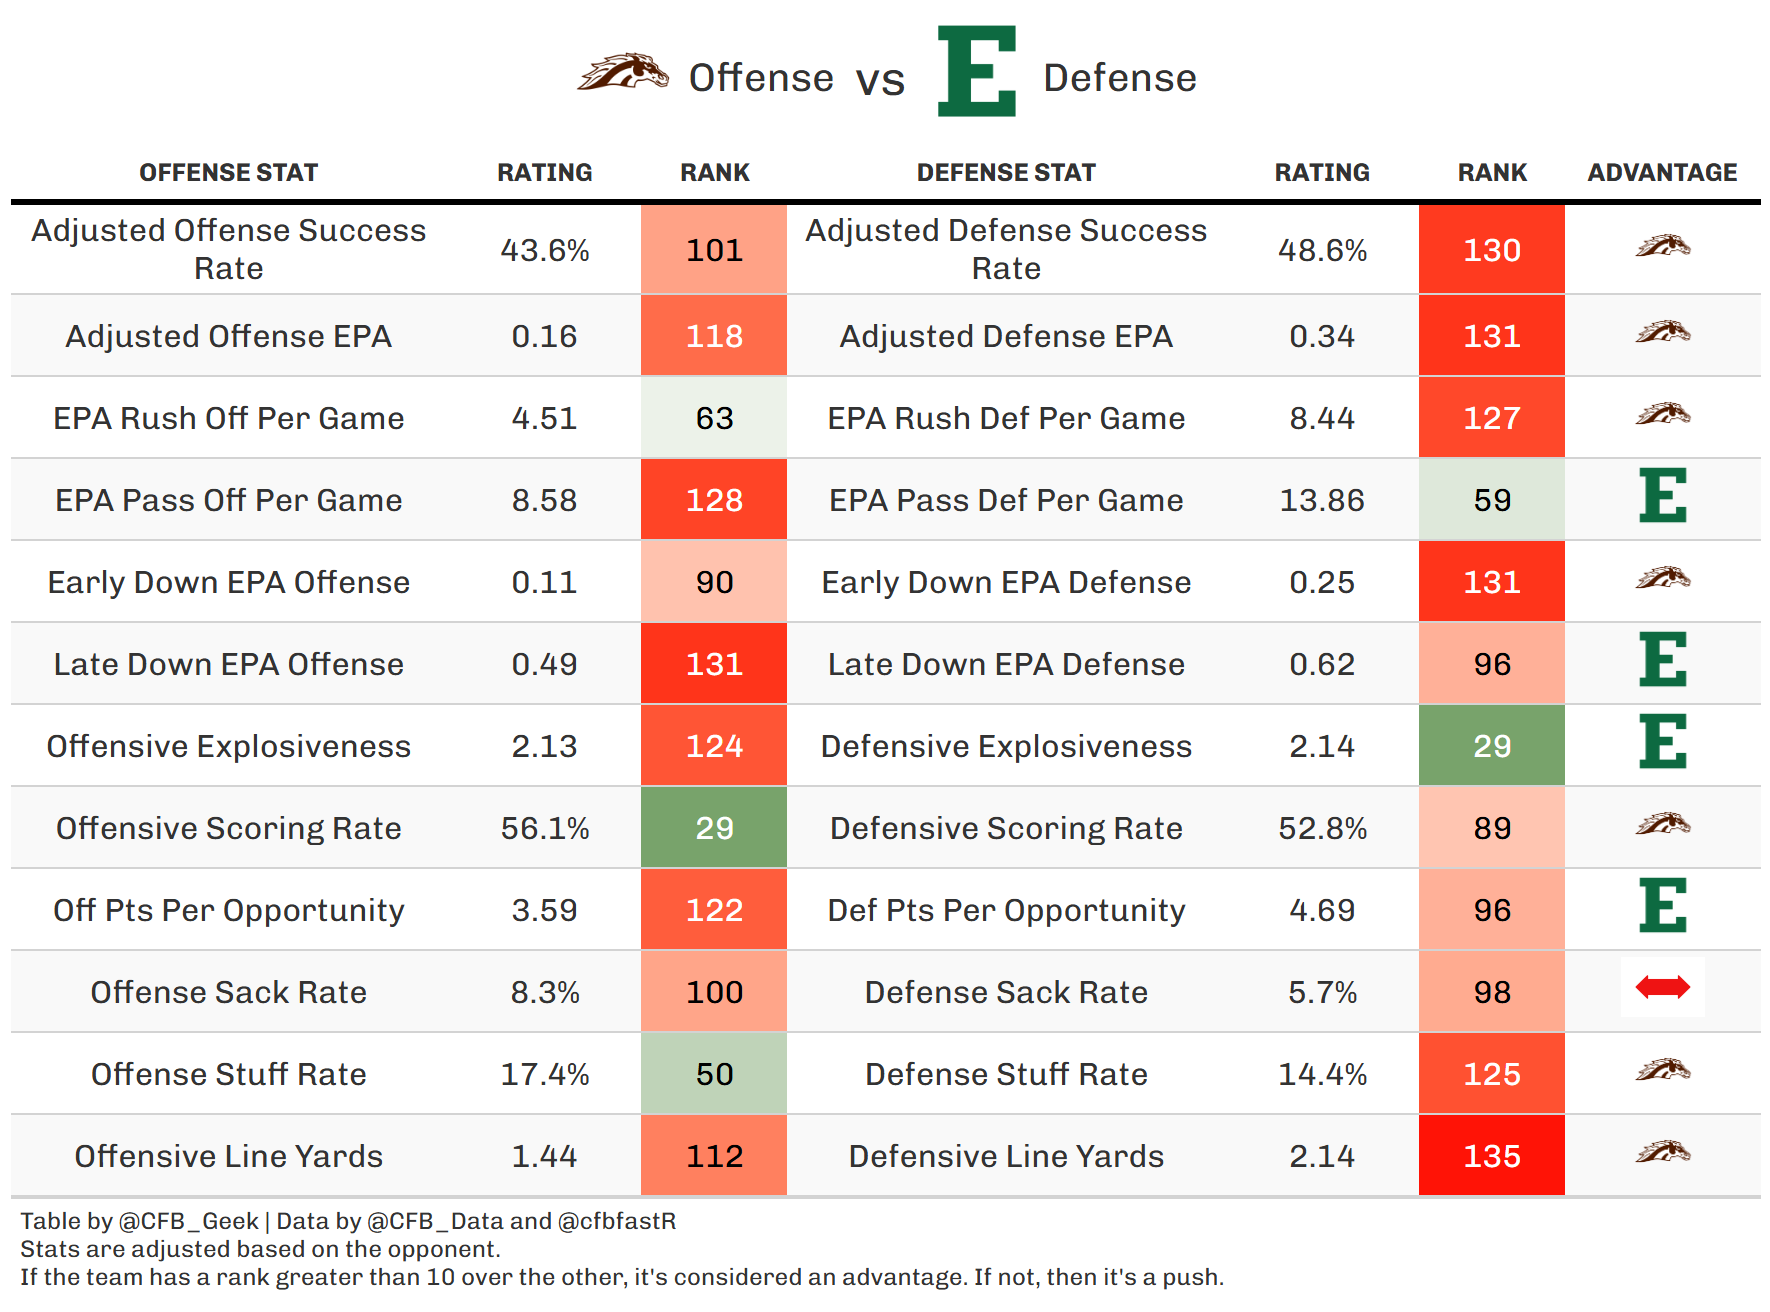Click the Bronco advantage icon in Stuff Rate row
The width and height of the screenshot is (1770, 1312).
tap(1662, 1070)
